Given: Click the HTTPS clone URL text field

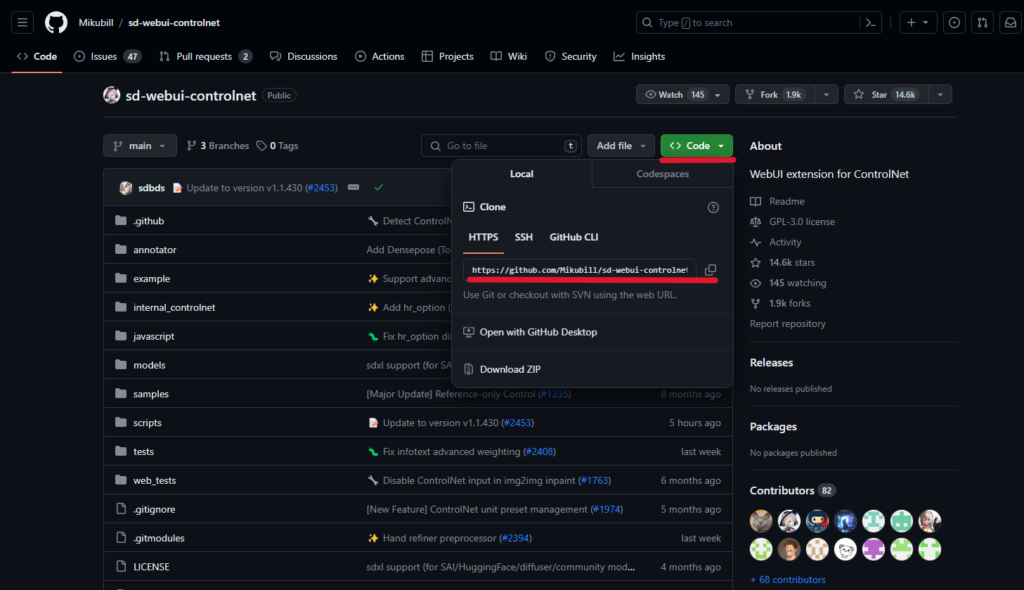Looking at the screenshot, I should pyautogui.click(x=579, y=270).
